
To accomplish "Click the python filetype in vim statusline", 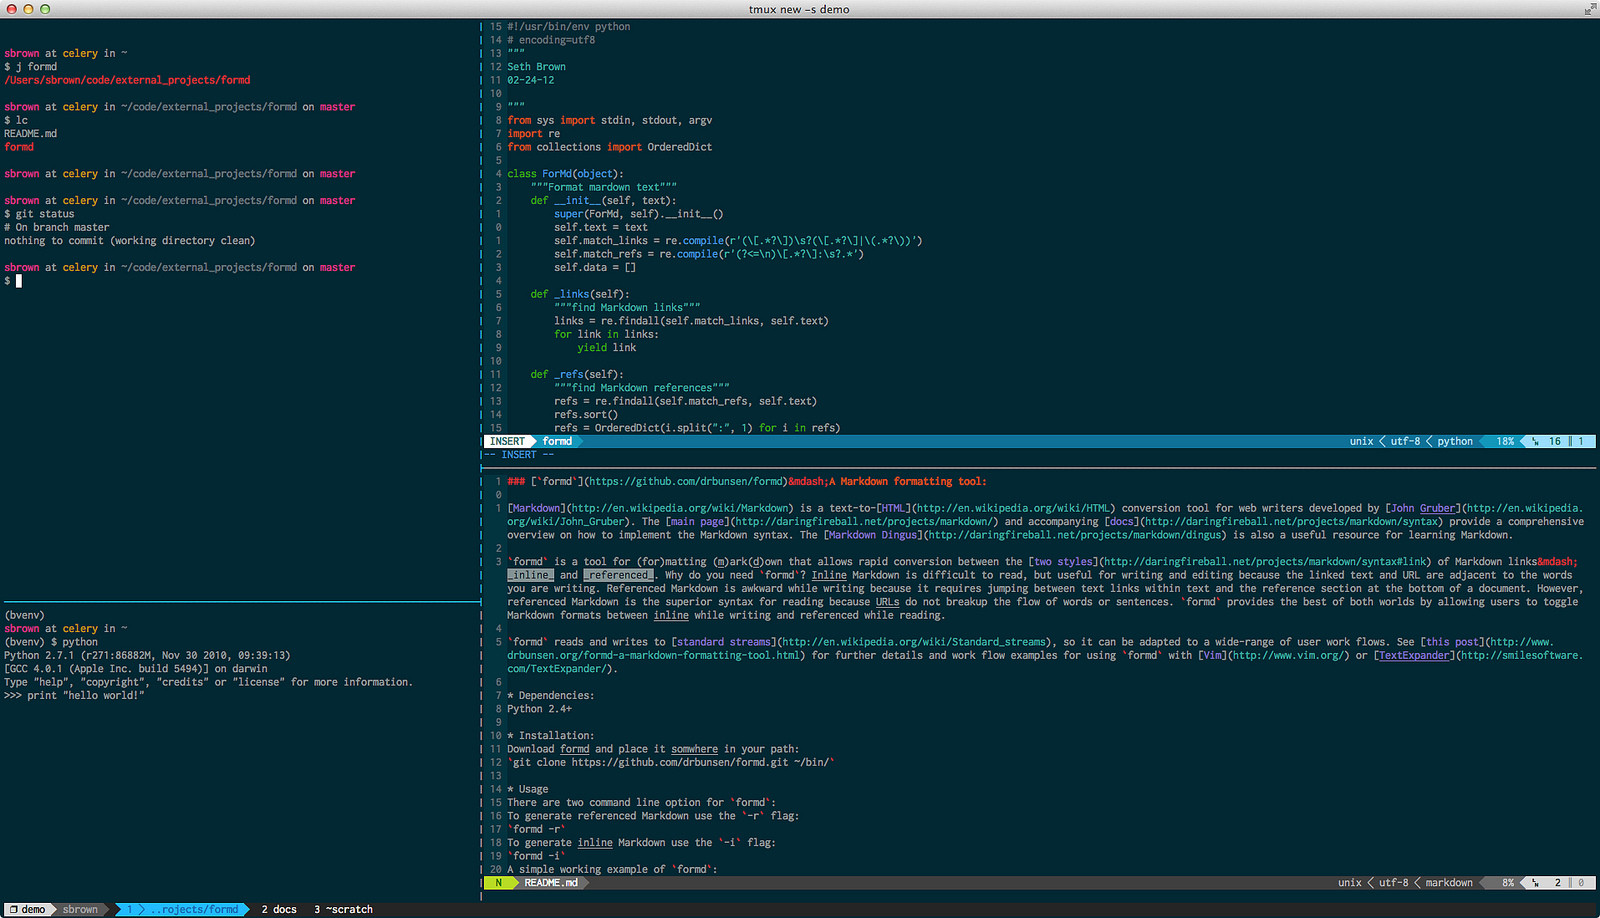I will [x=1455, y=441].
